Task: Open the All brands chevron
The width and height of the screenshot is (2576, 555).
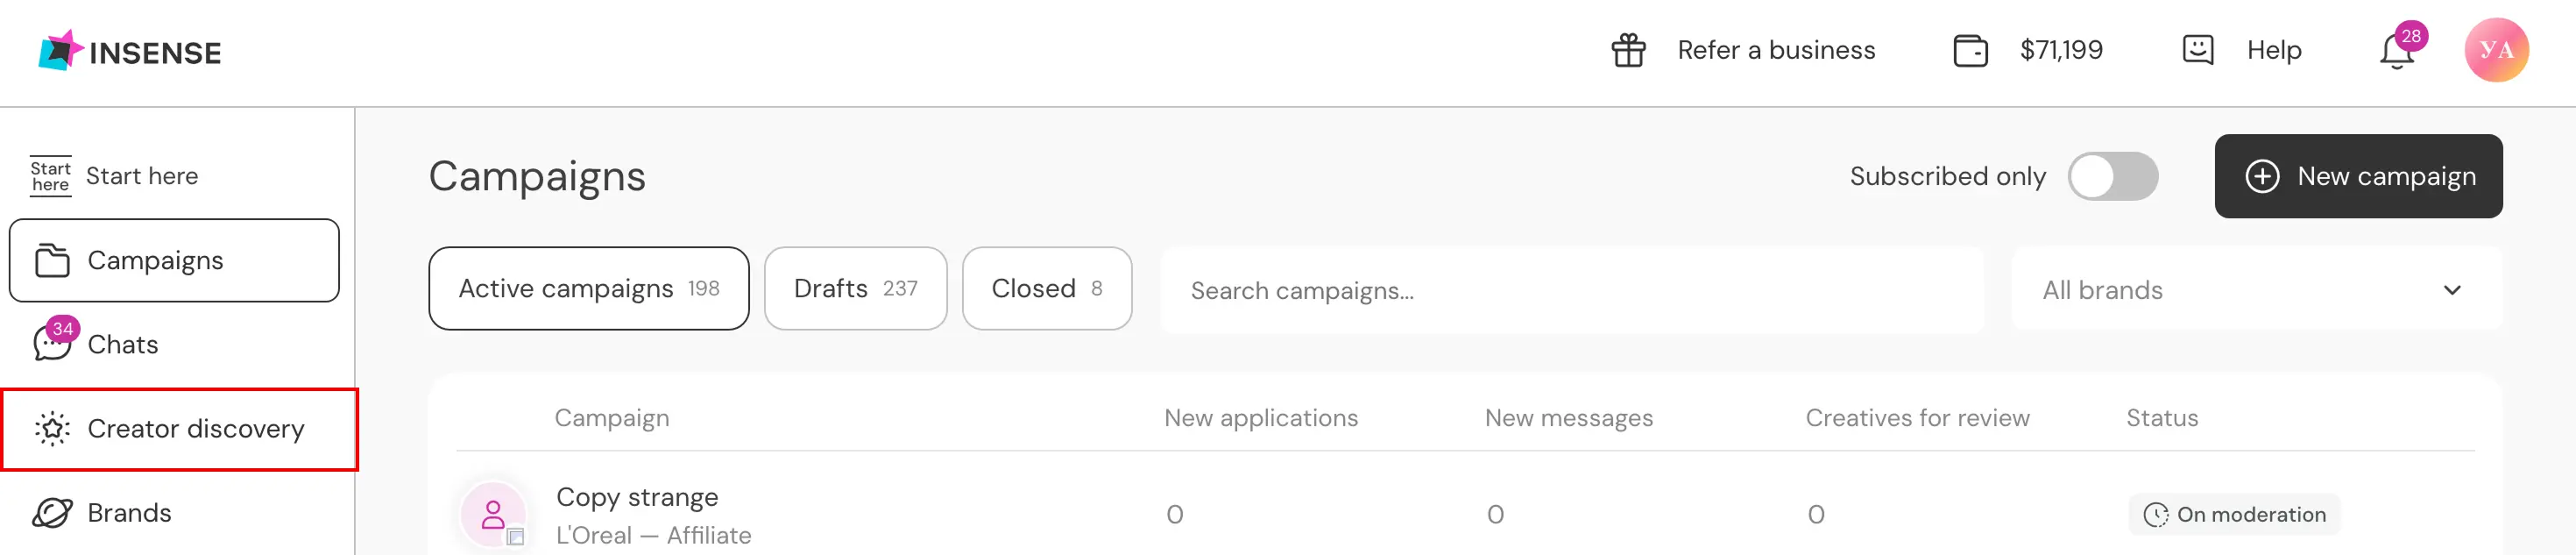Action: (2452, 290)
